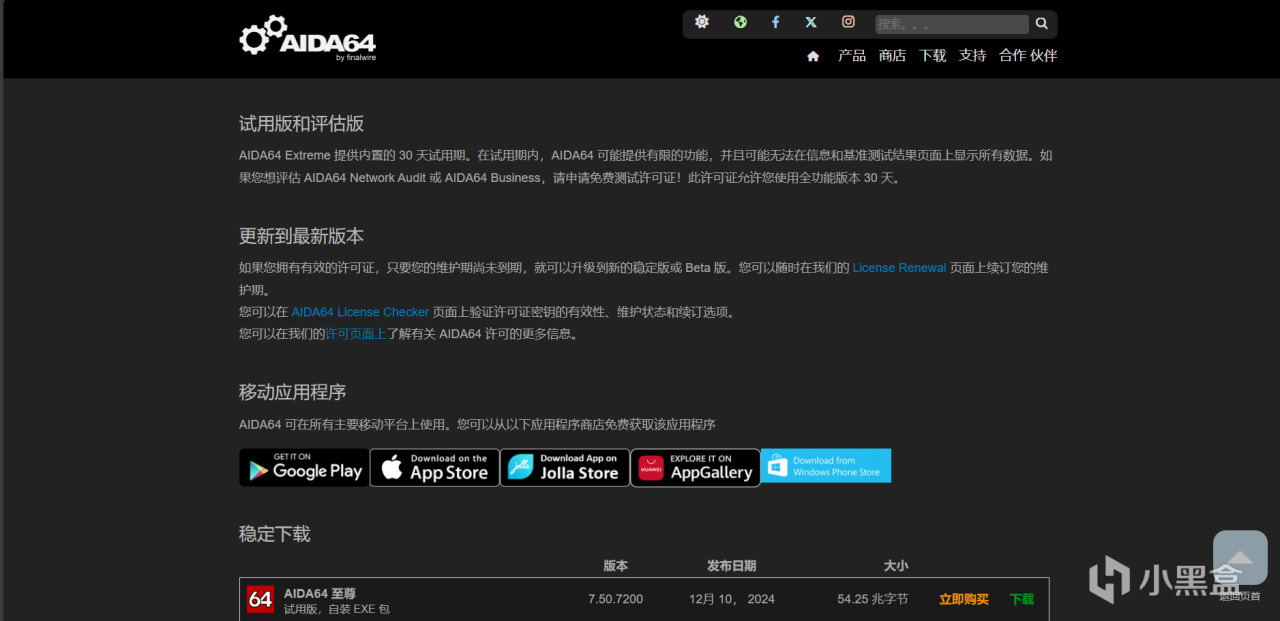This screenshot has height=621, width=1280.
Task: Open the 合作伙伴 menu
Action: tap(1028, 55)
